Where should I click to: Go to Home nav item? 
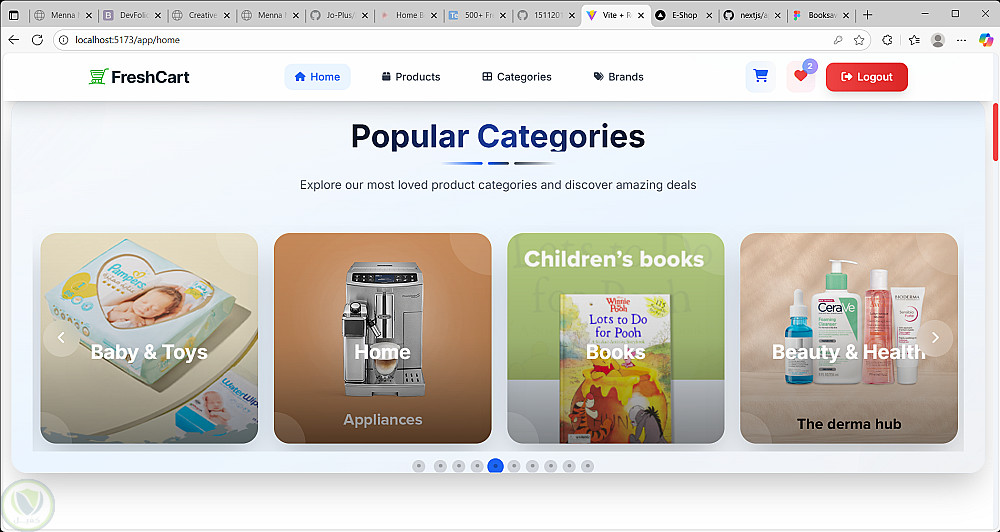tap(318, 77)
